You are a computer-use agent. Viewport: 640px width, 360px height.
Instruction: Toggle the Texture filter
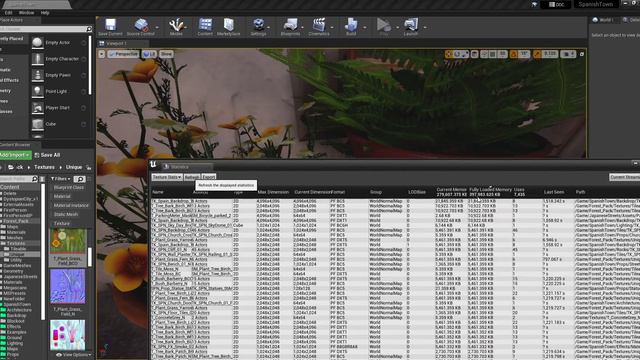coord(62,223)
